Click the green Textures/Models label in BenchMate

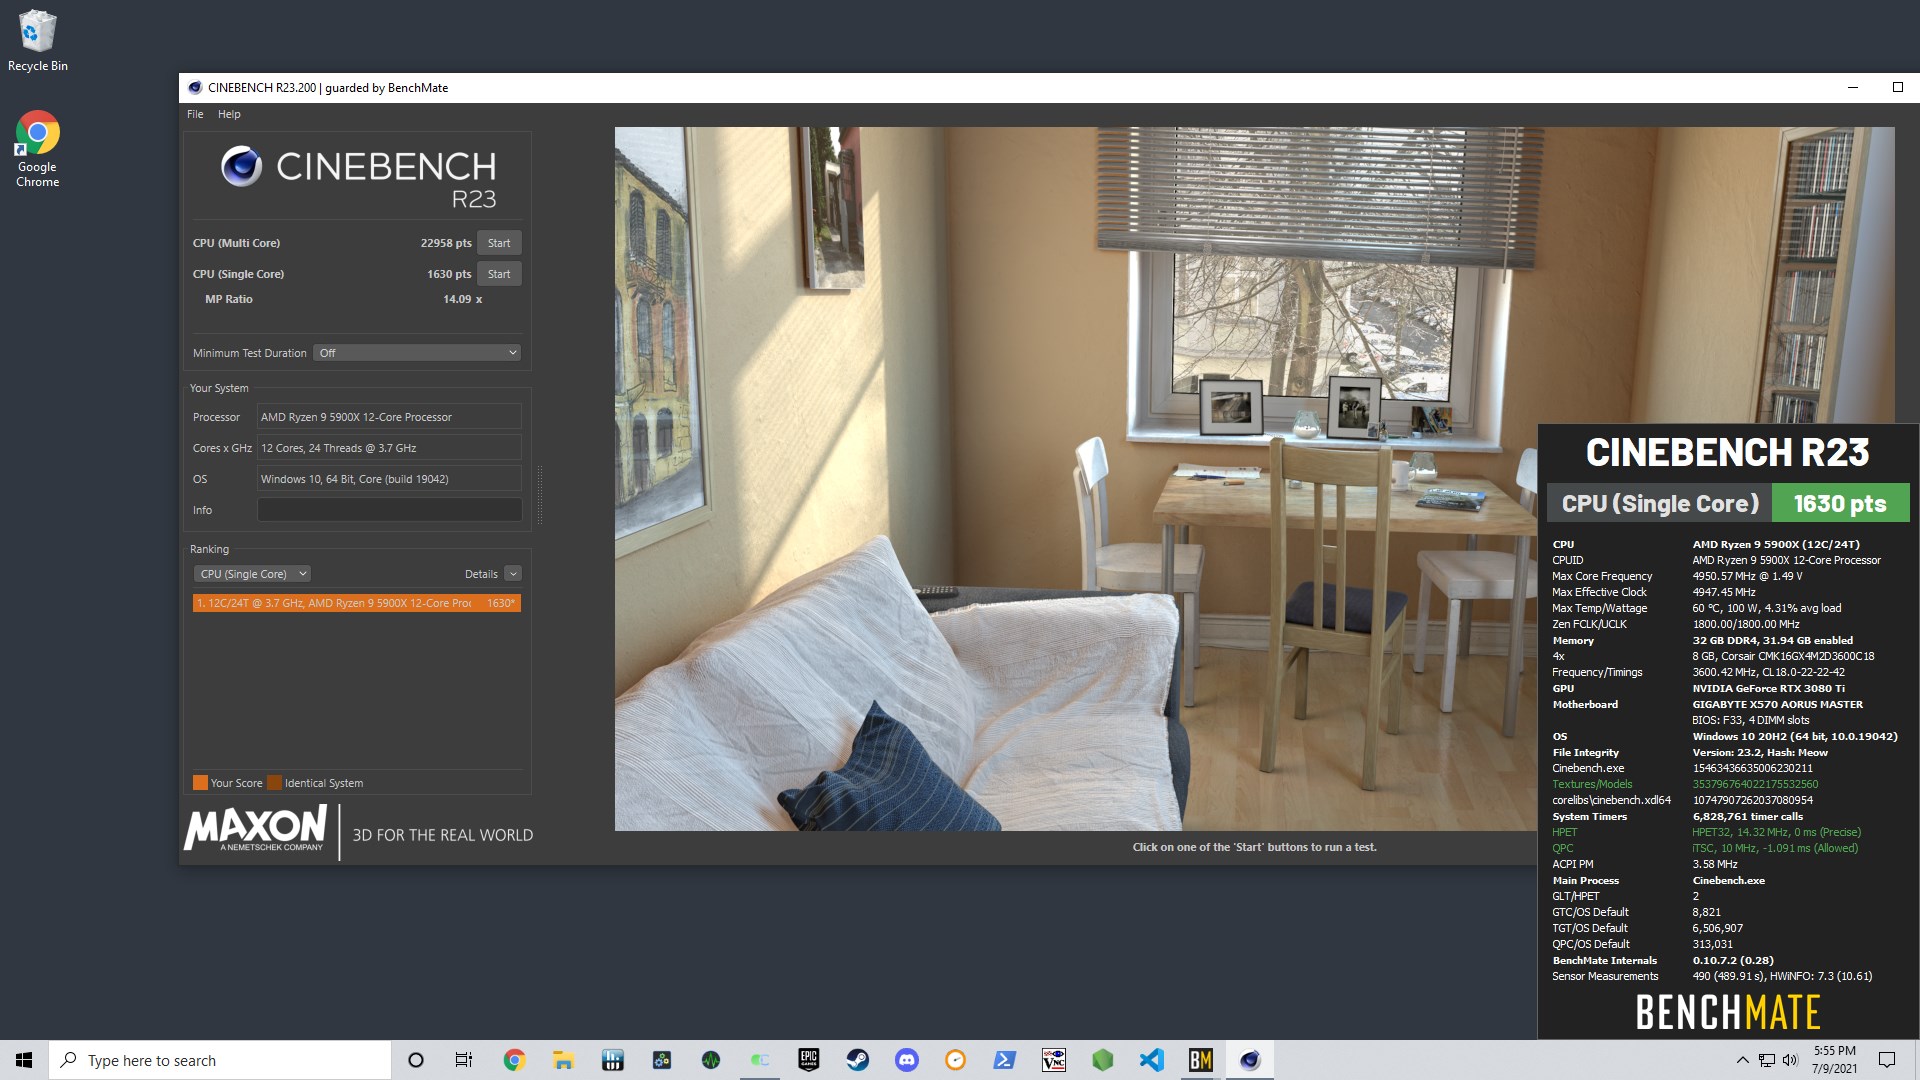[1592, 784]
